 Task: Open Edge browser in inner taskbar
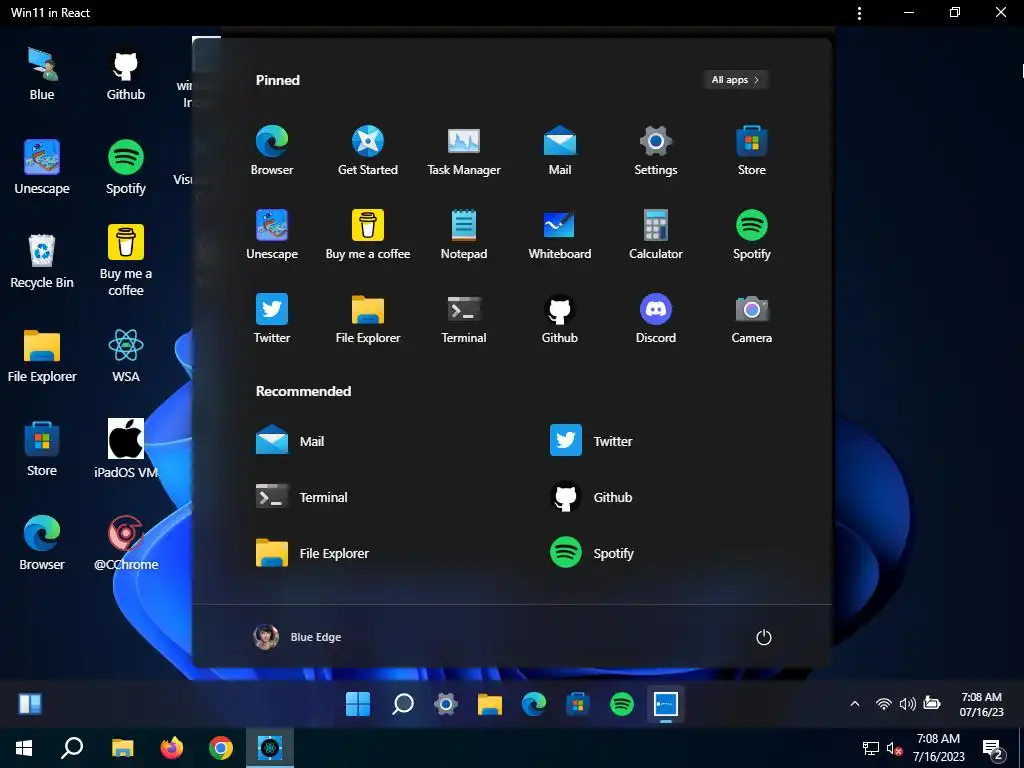pos(534,704)
